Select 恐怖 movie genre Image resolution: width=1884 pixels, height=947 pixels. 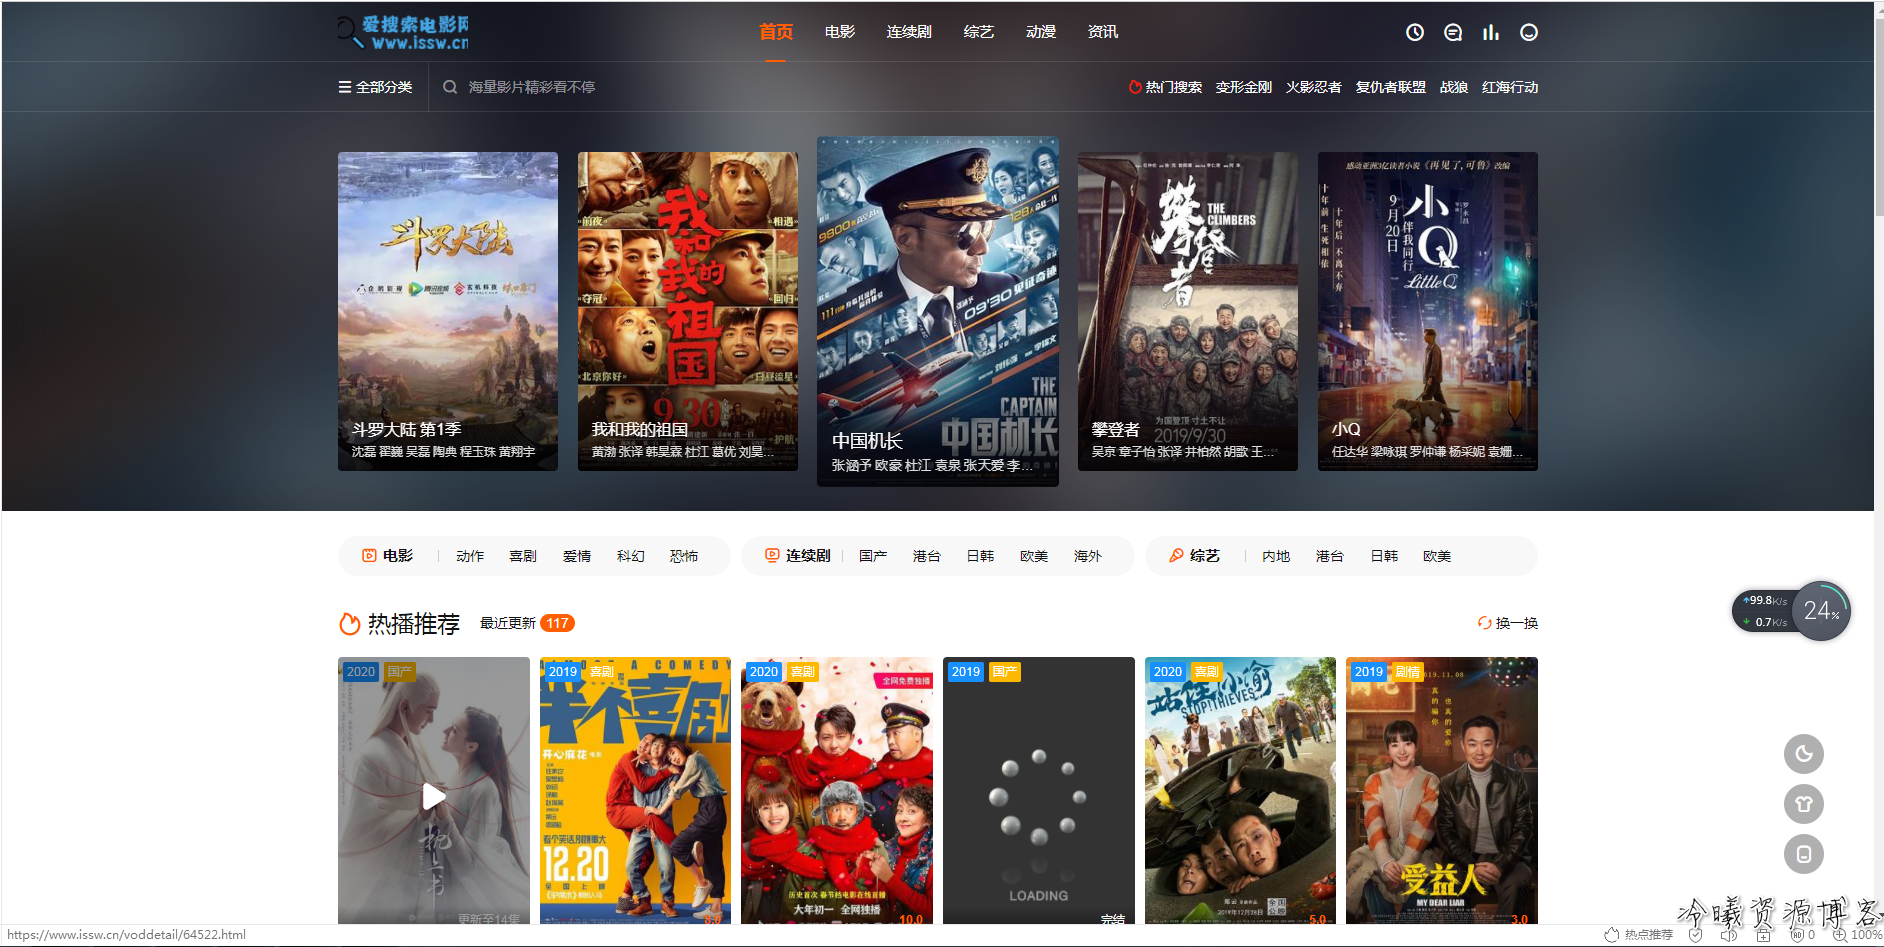[x=684, y=556]
